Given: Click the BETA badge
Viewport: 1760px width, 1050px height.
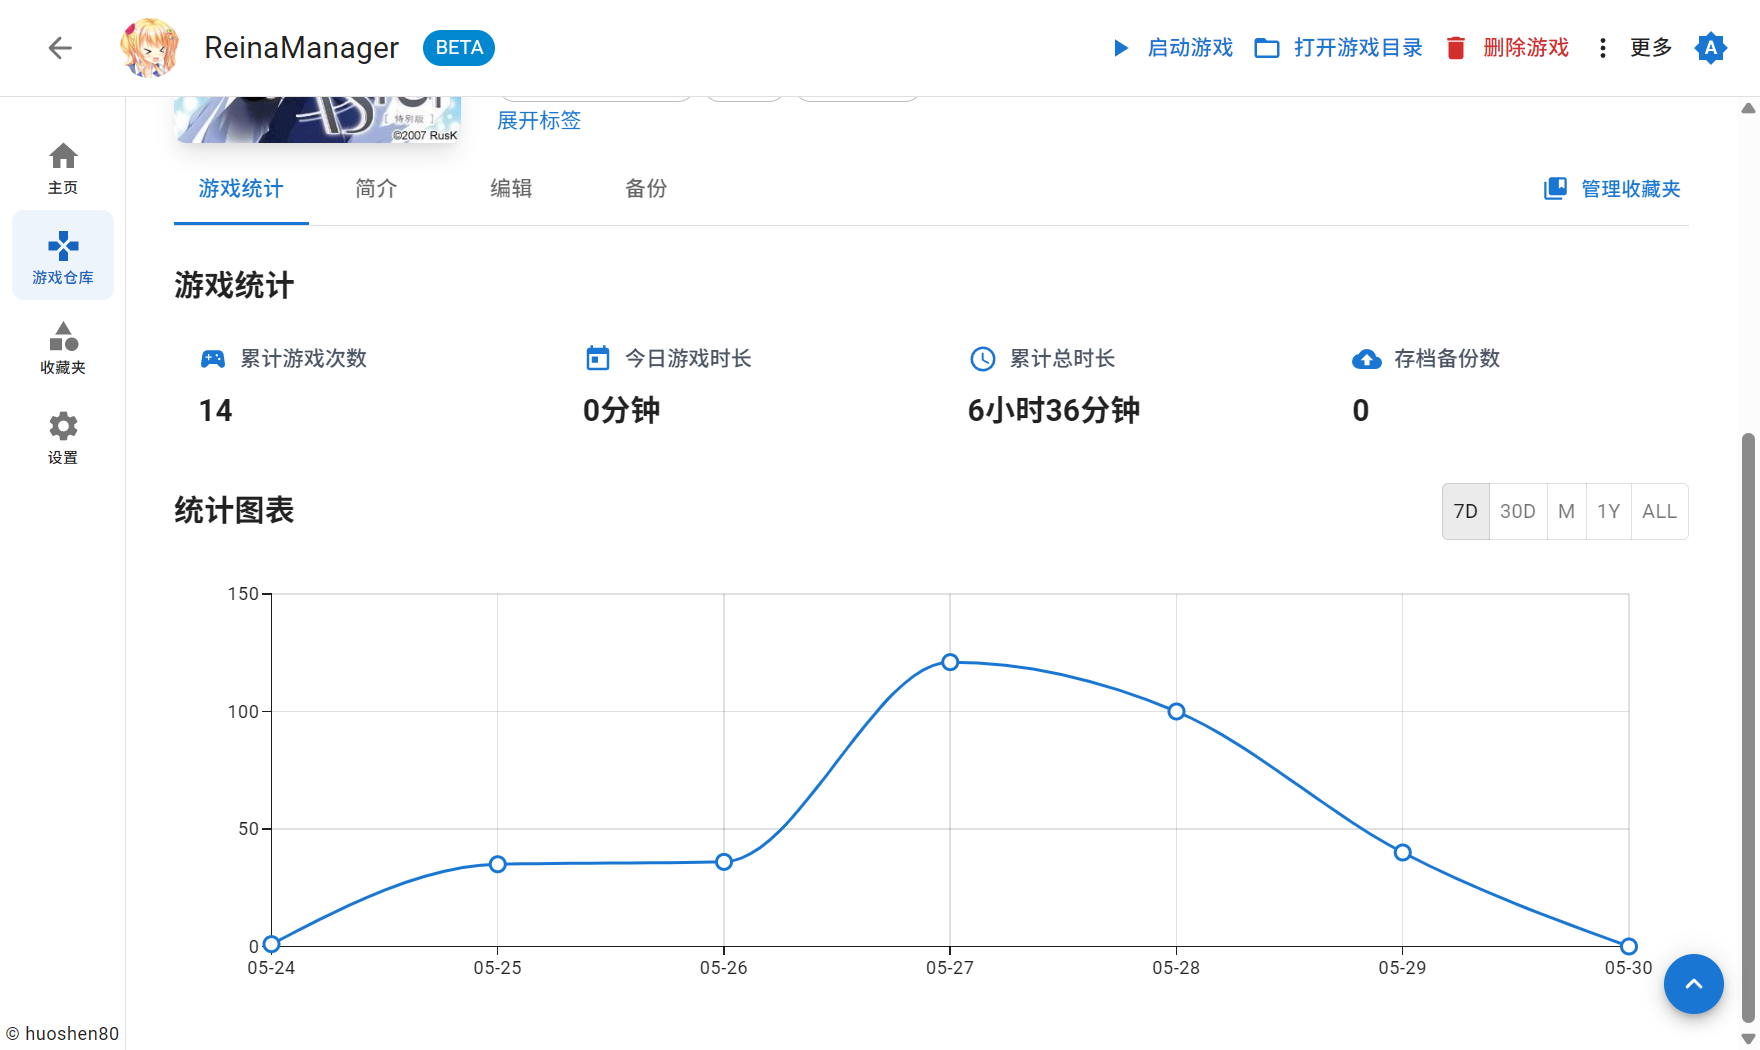Looking at the screenshot, I should (x=459, y=48).
